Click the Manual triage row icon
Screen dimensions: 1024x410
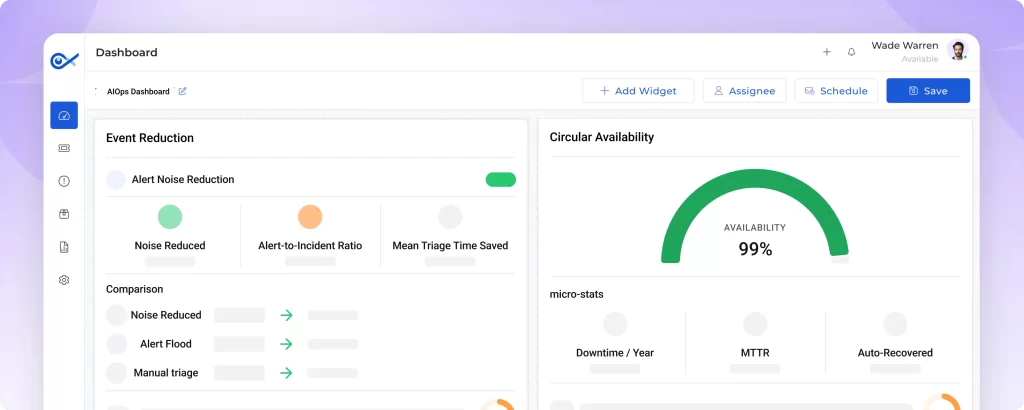(116, 373)
